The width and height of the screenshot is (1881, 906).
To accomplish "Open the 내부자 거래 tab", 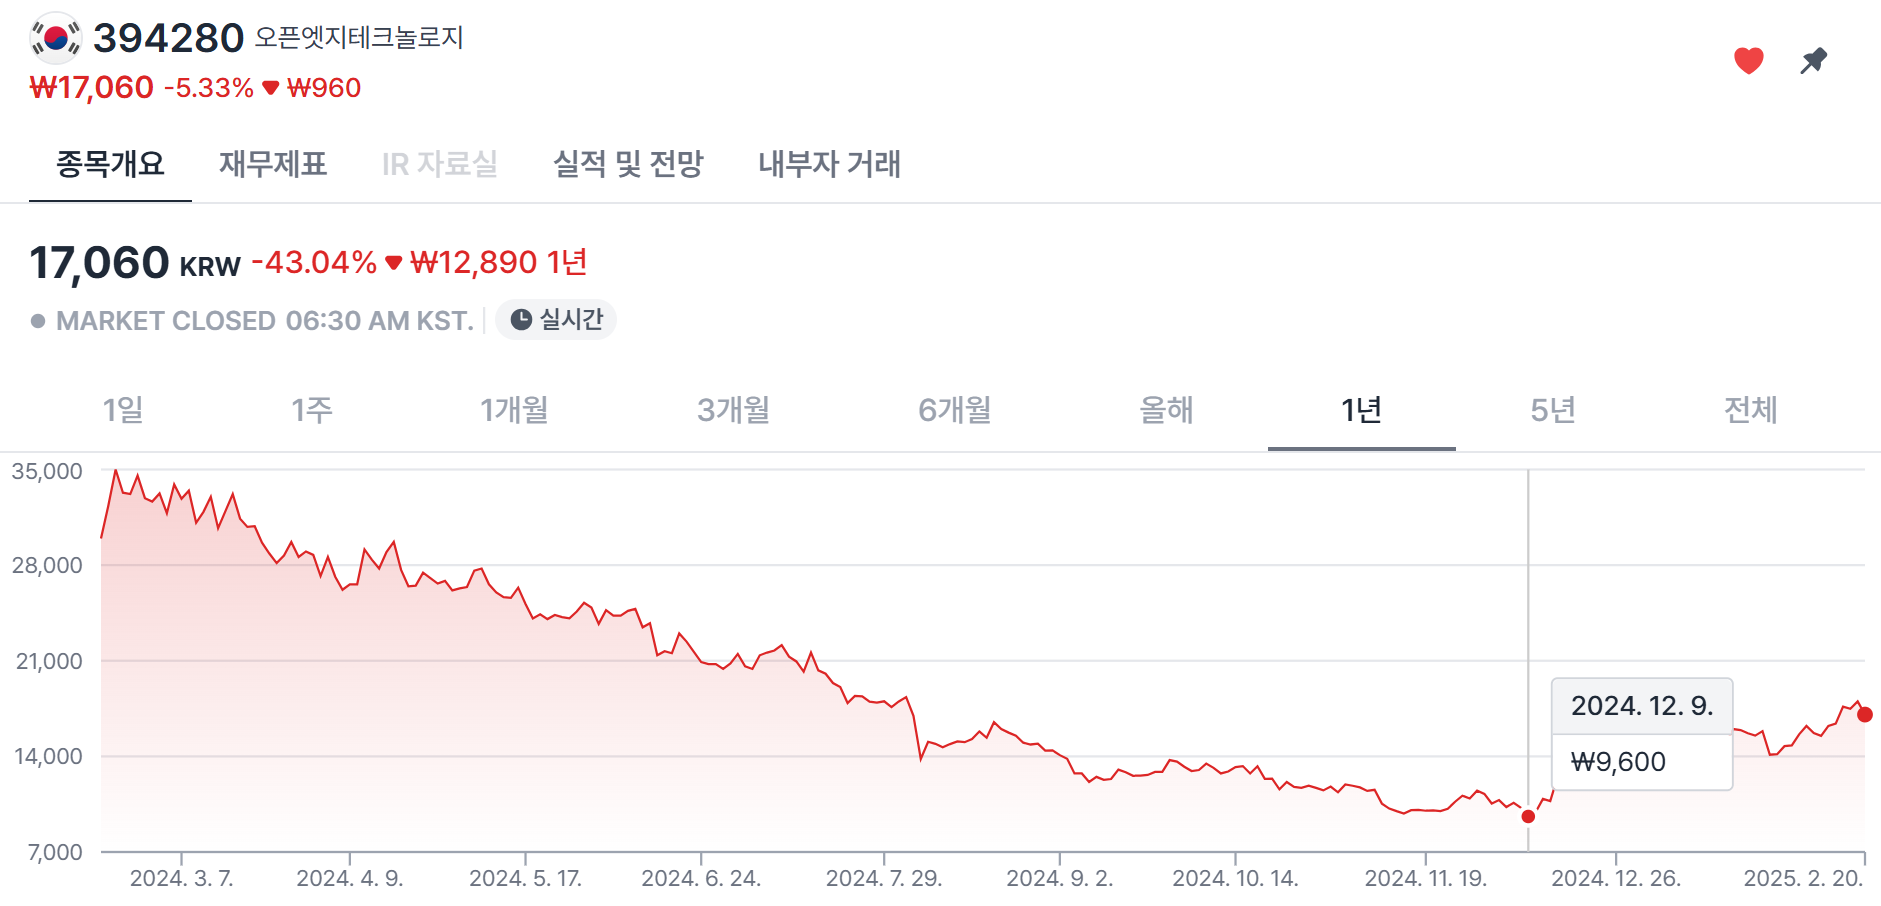I will point(829,164).
